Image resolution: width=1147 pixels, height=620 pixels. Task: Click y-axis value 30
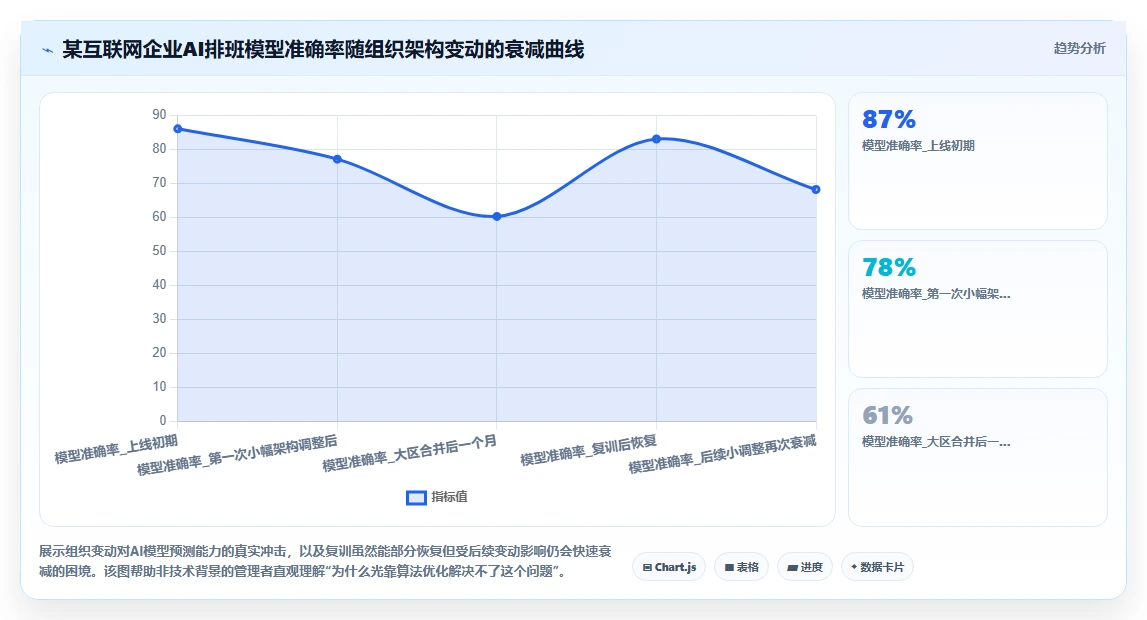click(x=159, y=319)
